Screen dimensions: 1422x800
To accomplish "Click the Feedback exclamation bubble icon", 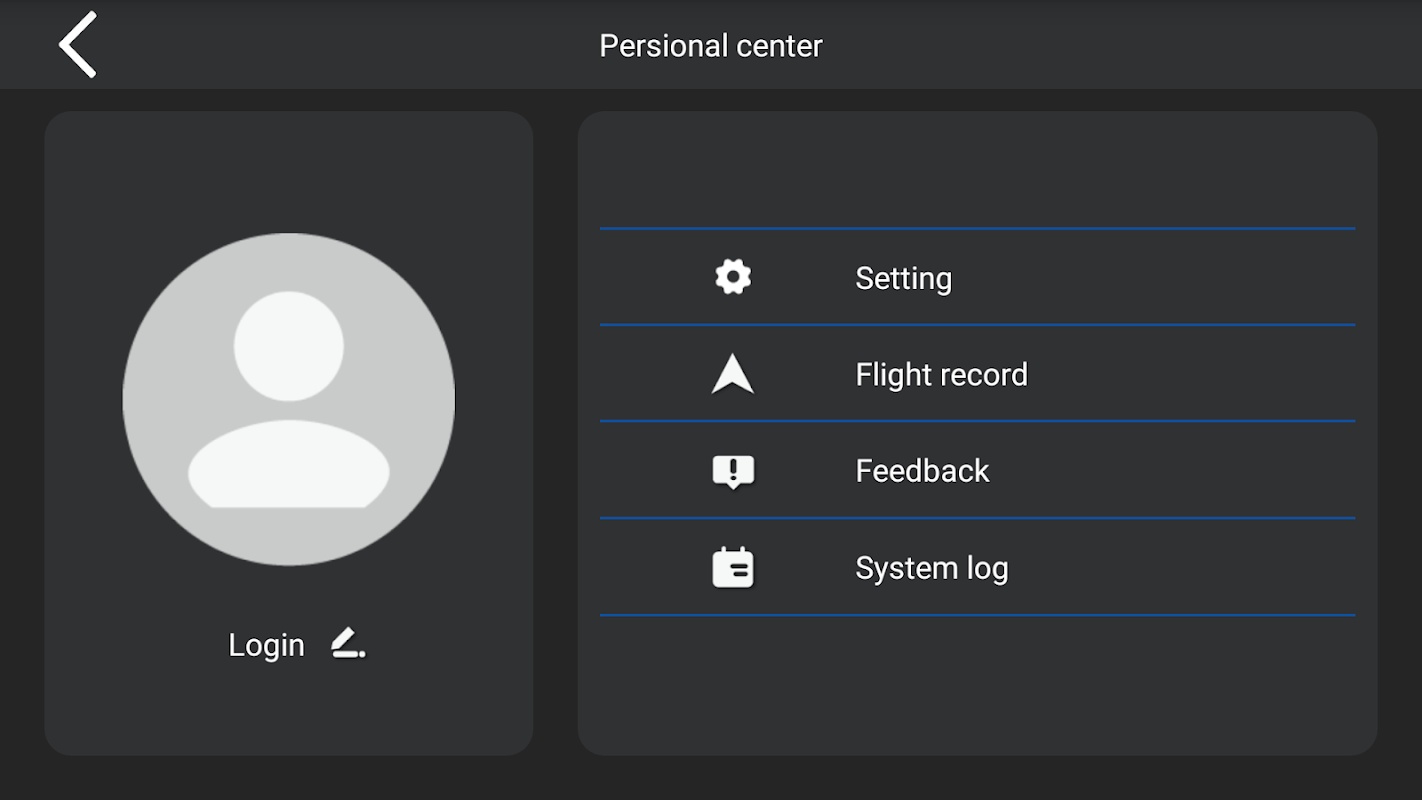I will click(733, 471).
